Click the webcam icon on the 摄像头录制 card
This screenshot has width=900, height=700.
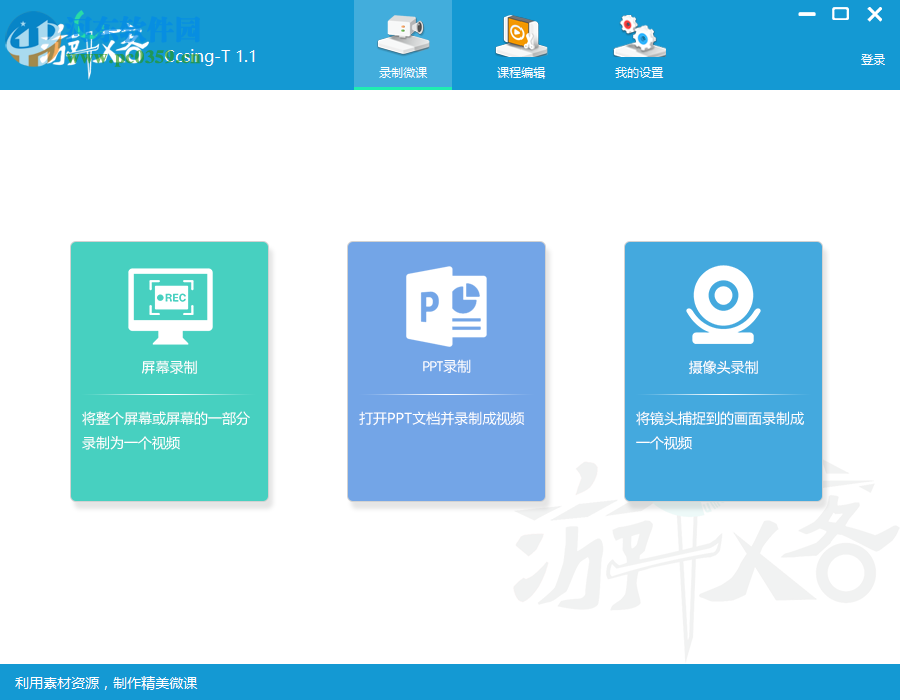point(723,302)
